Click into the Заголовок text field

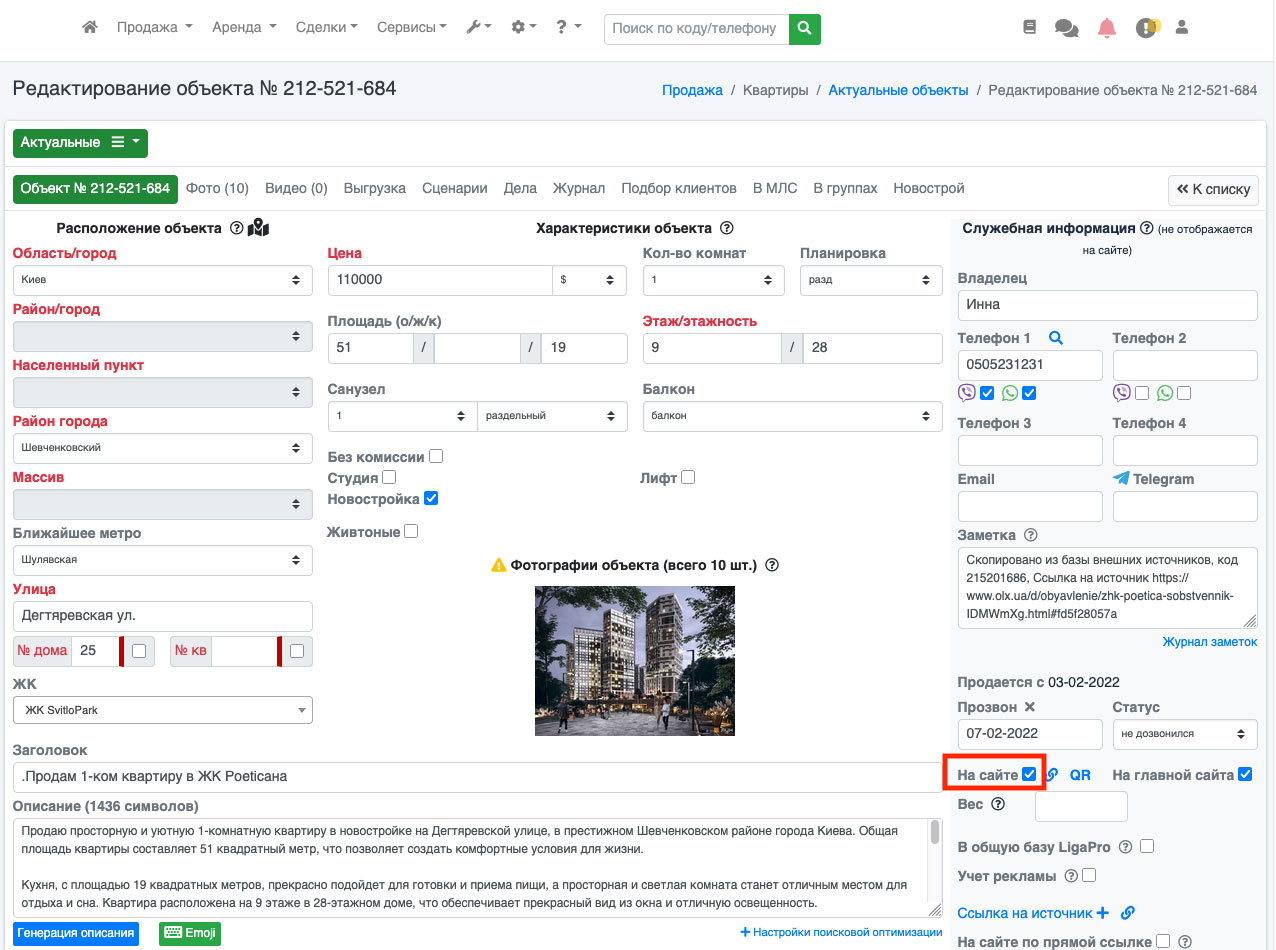pos(476,777)
